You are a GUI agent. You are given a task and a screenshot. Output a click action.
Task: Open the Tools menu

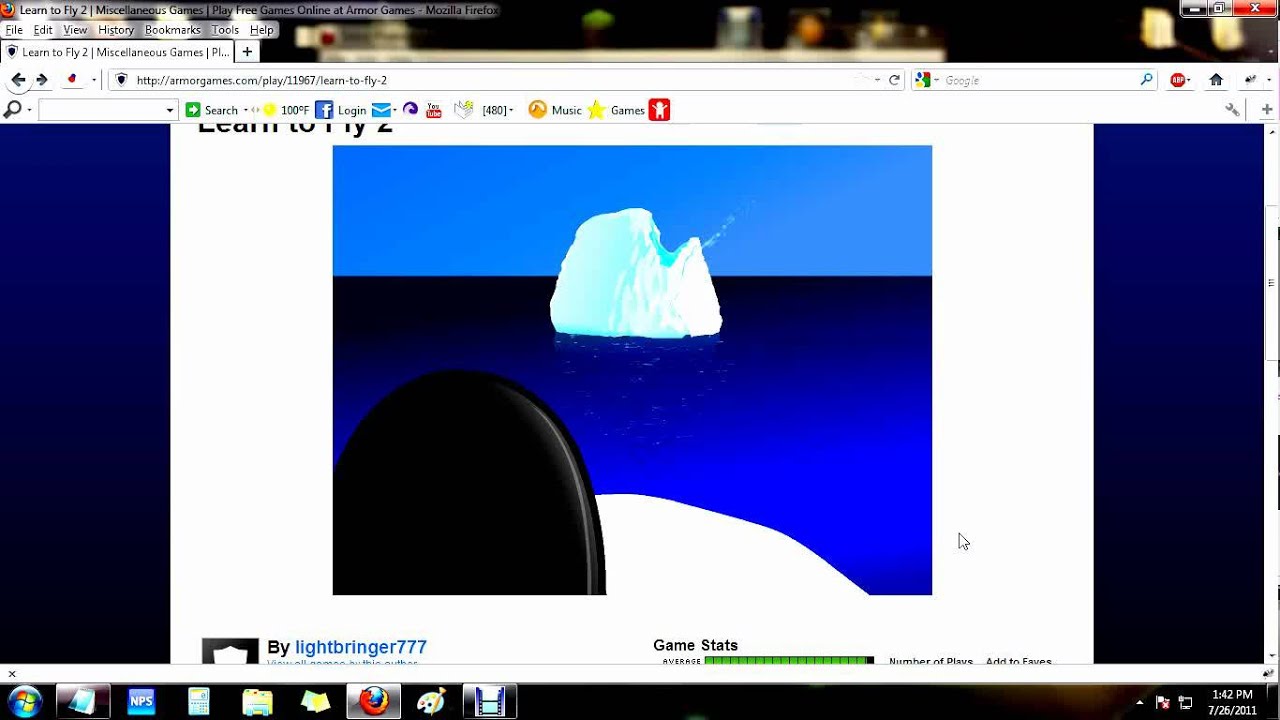pos(225,30)
